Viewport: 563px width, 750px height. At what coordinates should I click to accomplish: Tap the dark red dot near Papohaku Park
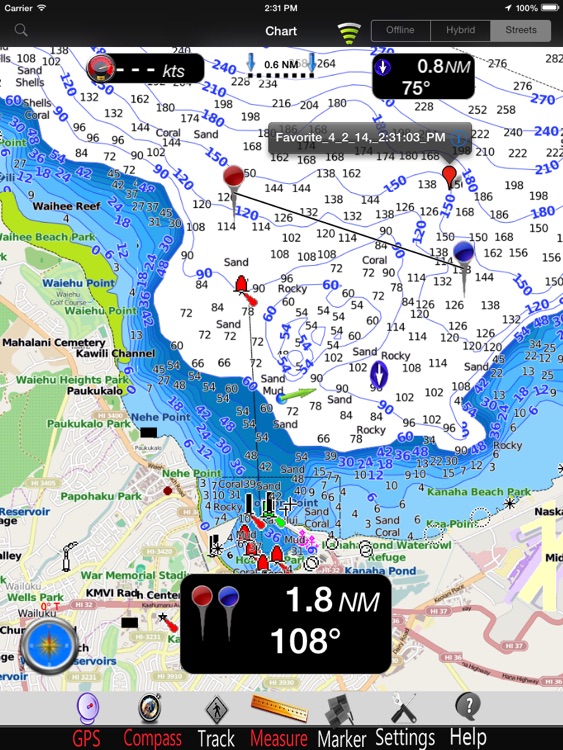click(x=167, y=491)
